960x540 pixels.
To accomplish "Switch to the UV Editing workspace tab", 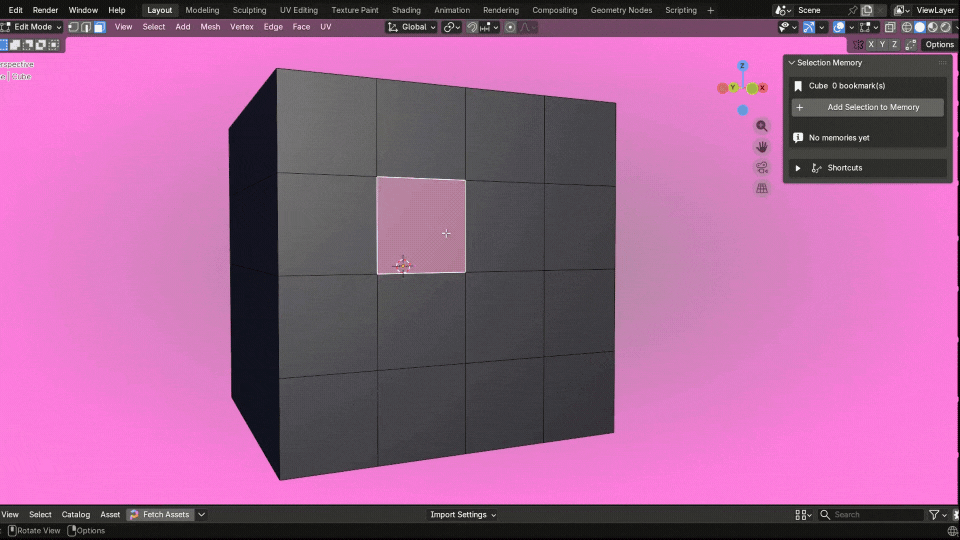I will coord(299,10).
